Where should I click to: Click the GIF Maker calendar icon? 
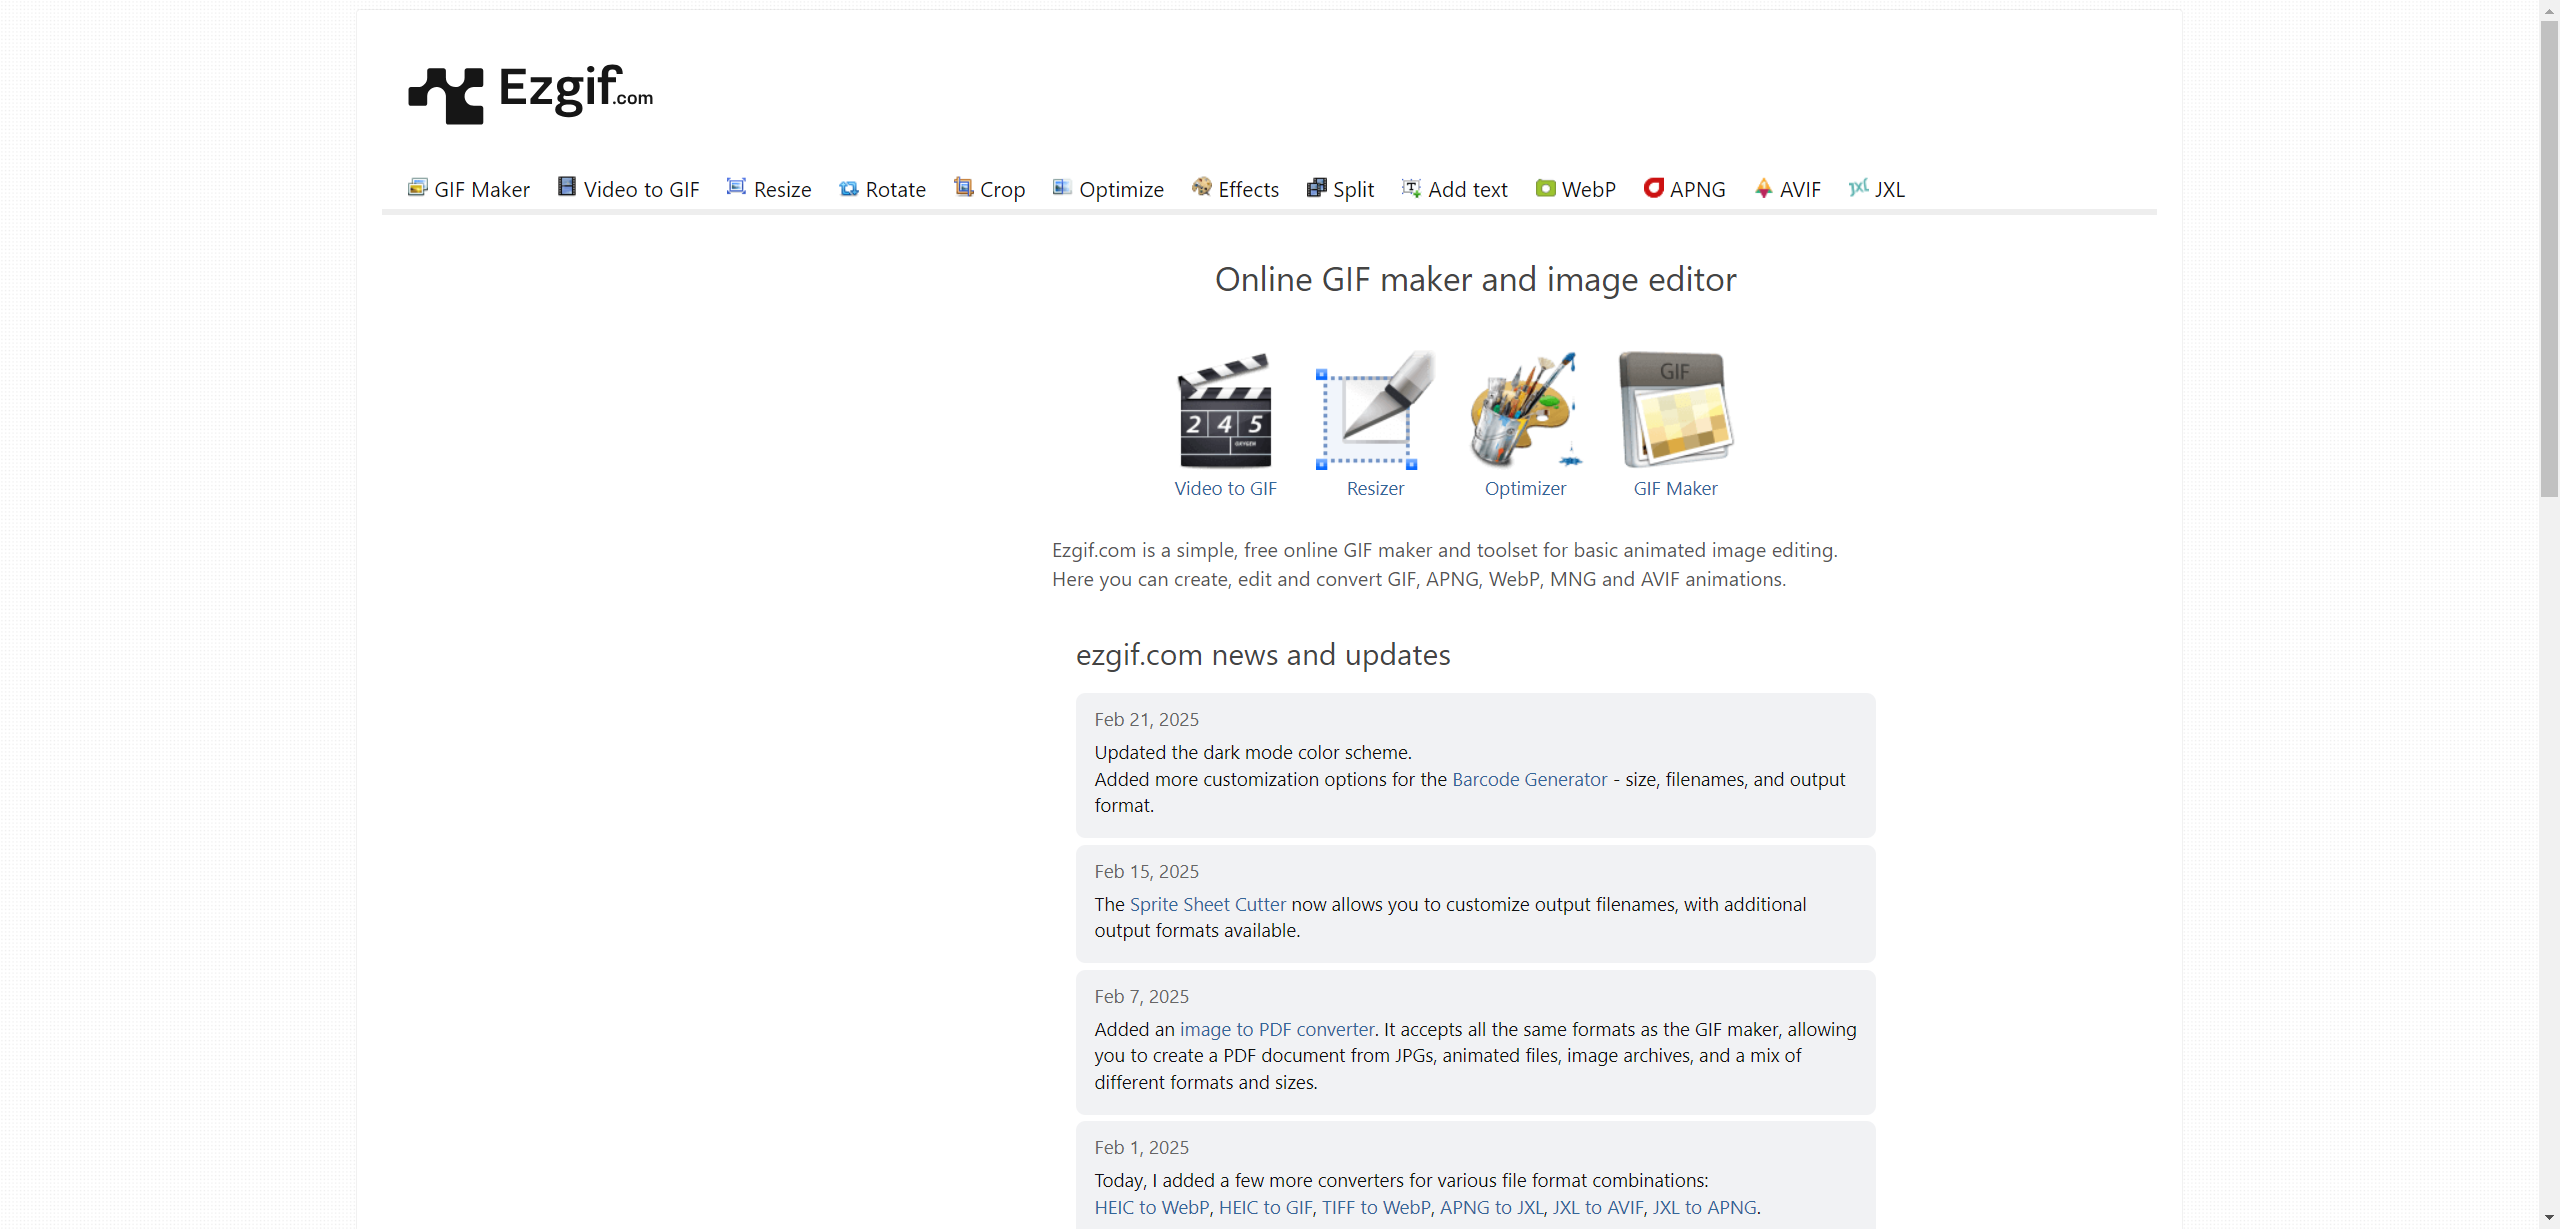tap(1675, 412)
